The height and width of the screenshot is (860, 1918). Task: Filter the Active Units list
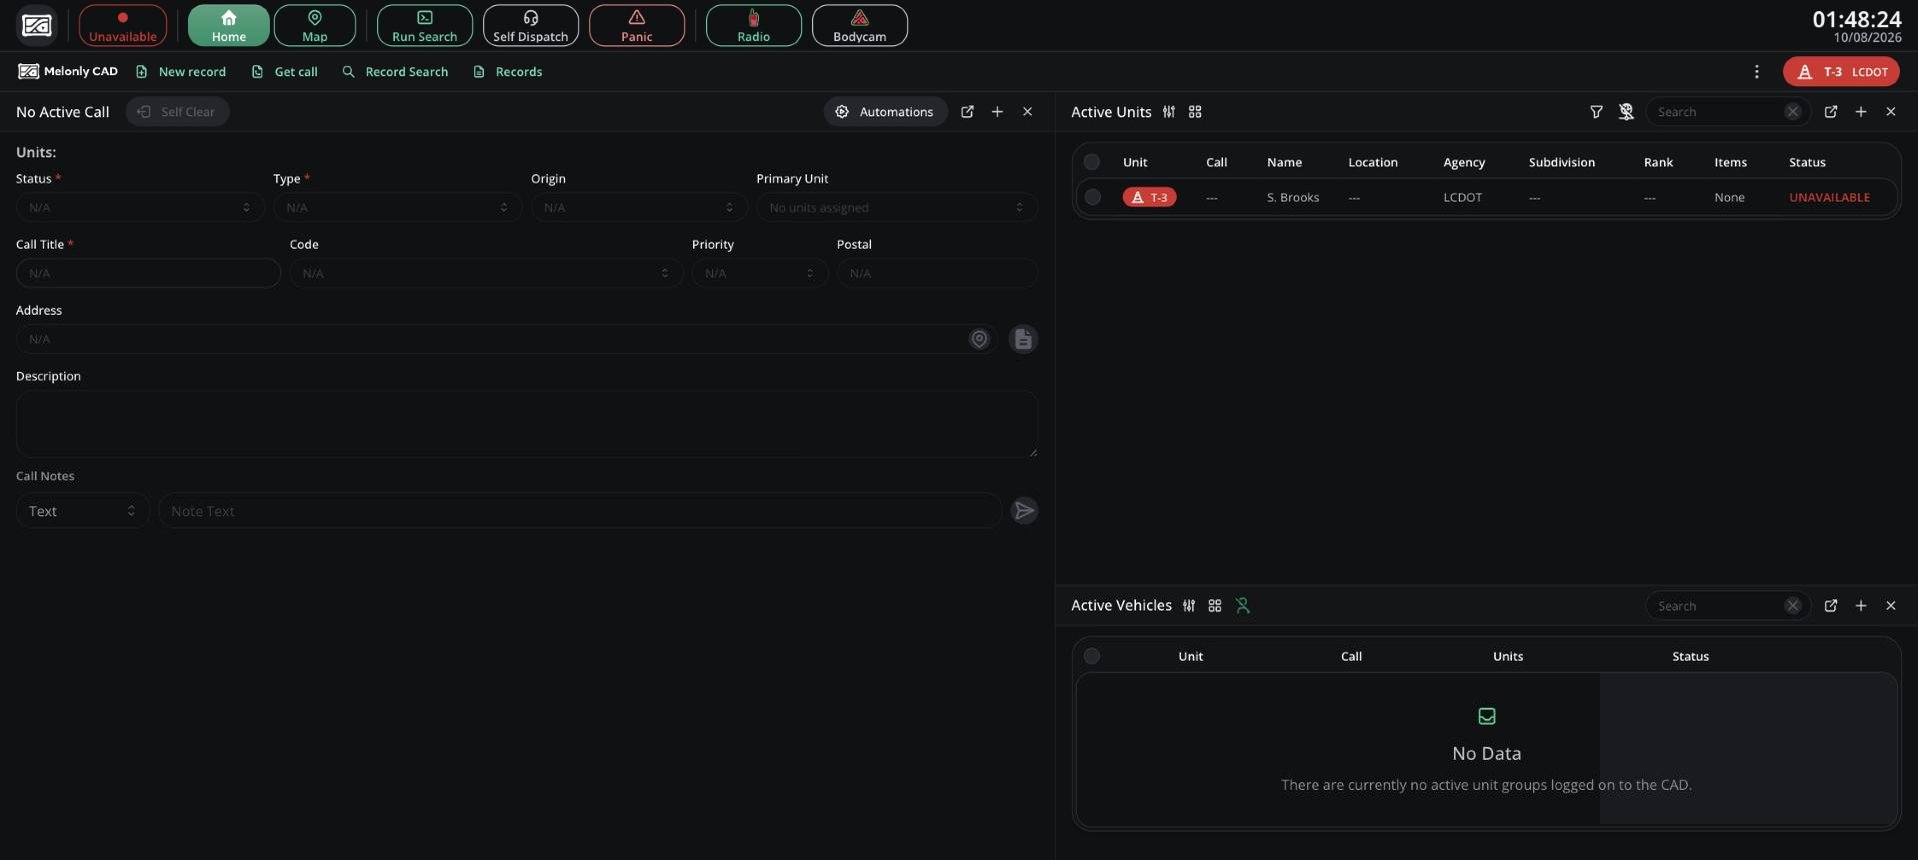[x=1596, y=112]
